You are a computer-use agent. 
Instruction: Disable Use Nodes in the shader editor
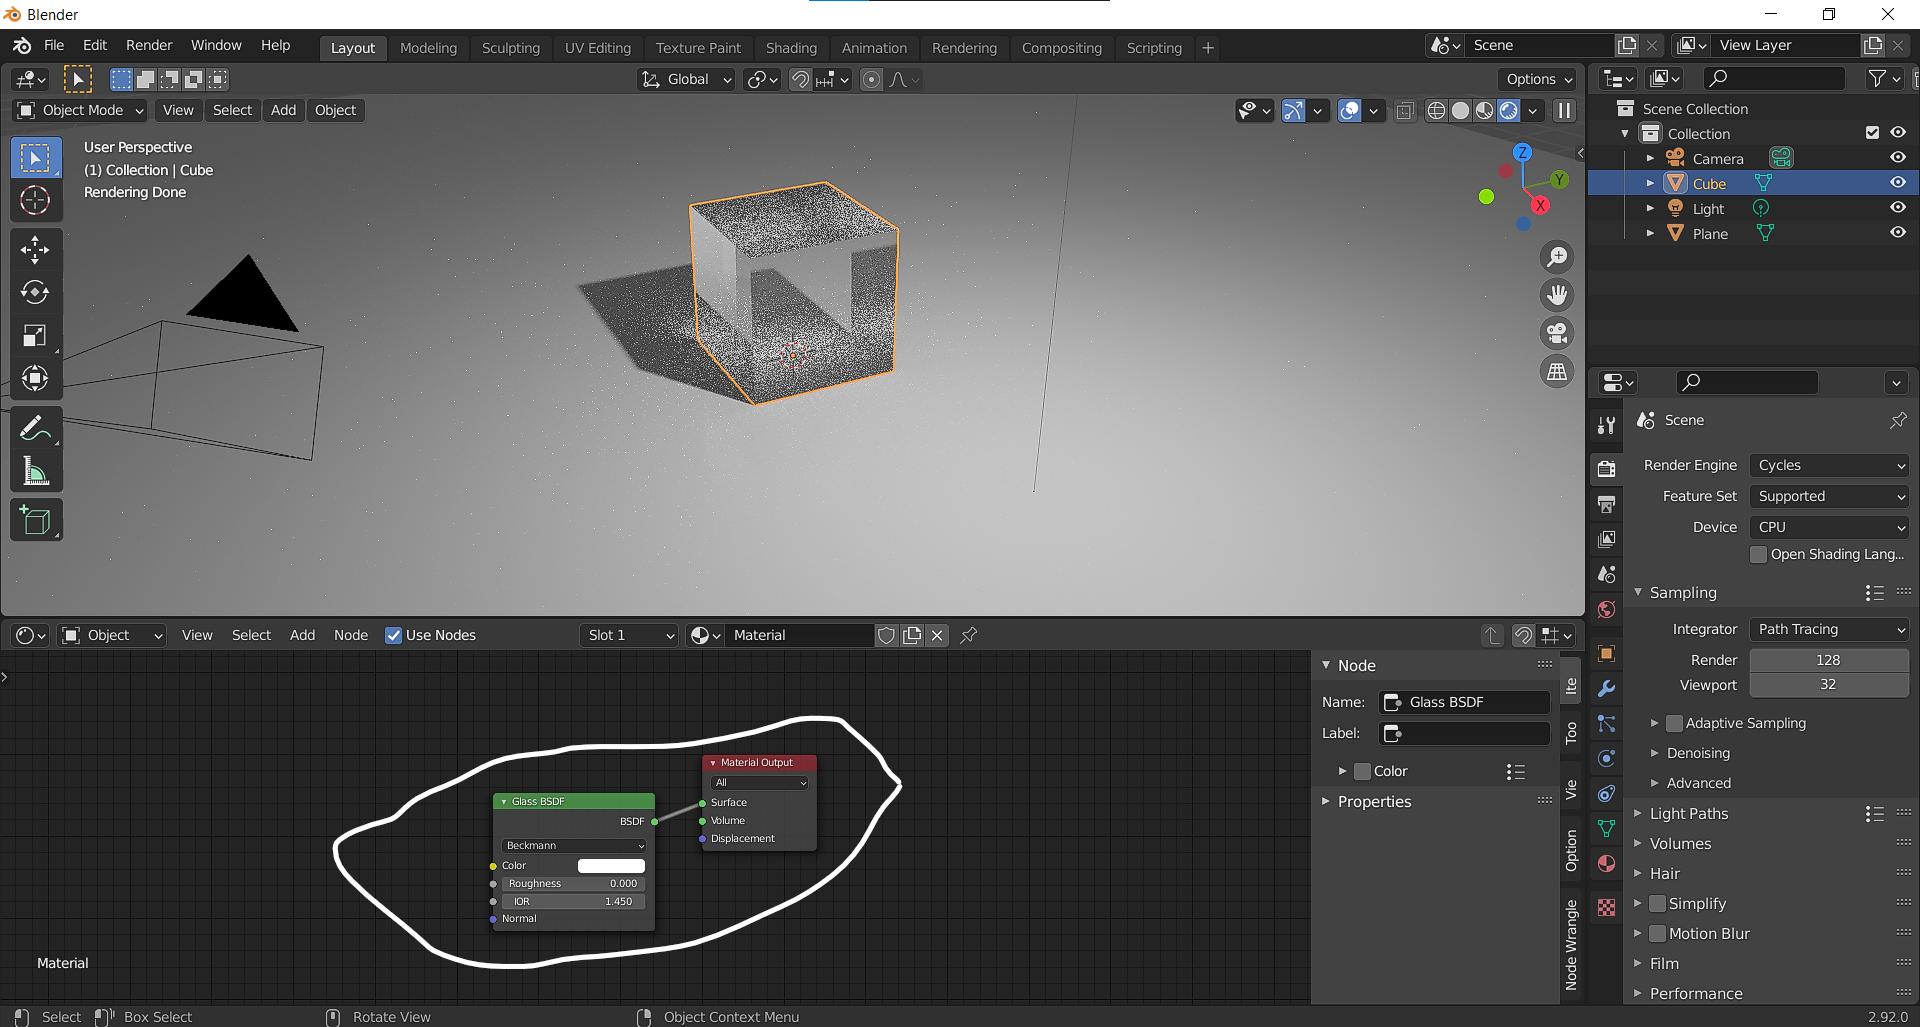click(x=394, y=635)
